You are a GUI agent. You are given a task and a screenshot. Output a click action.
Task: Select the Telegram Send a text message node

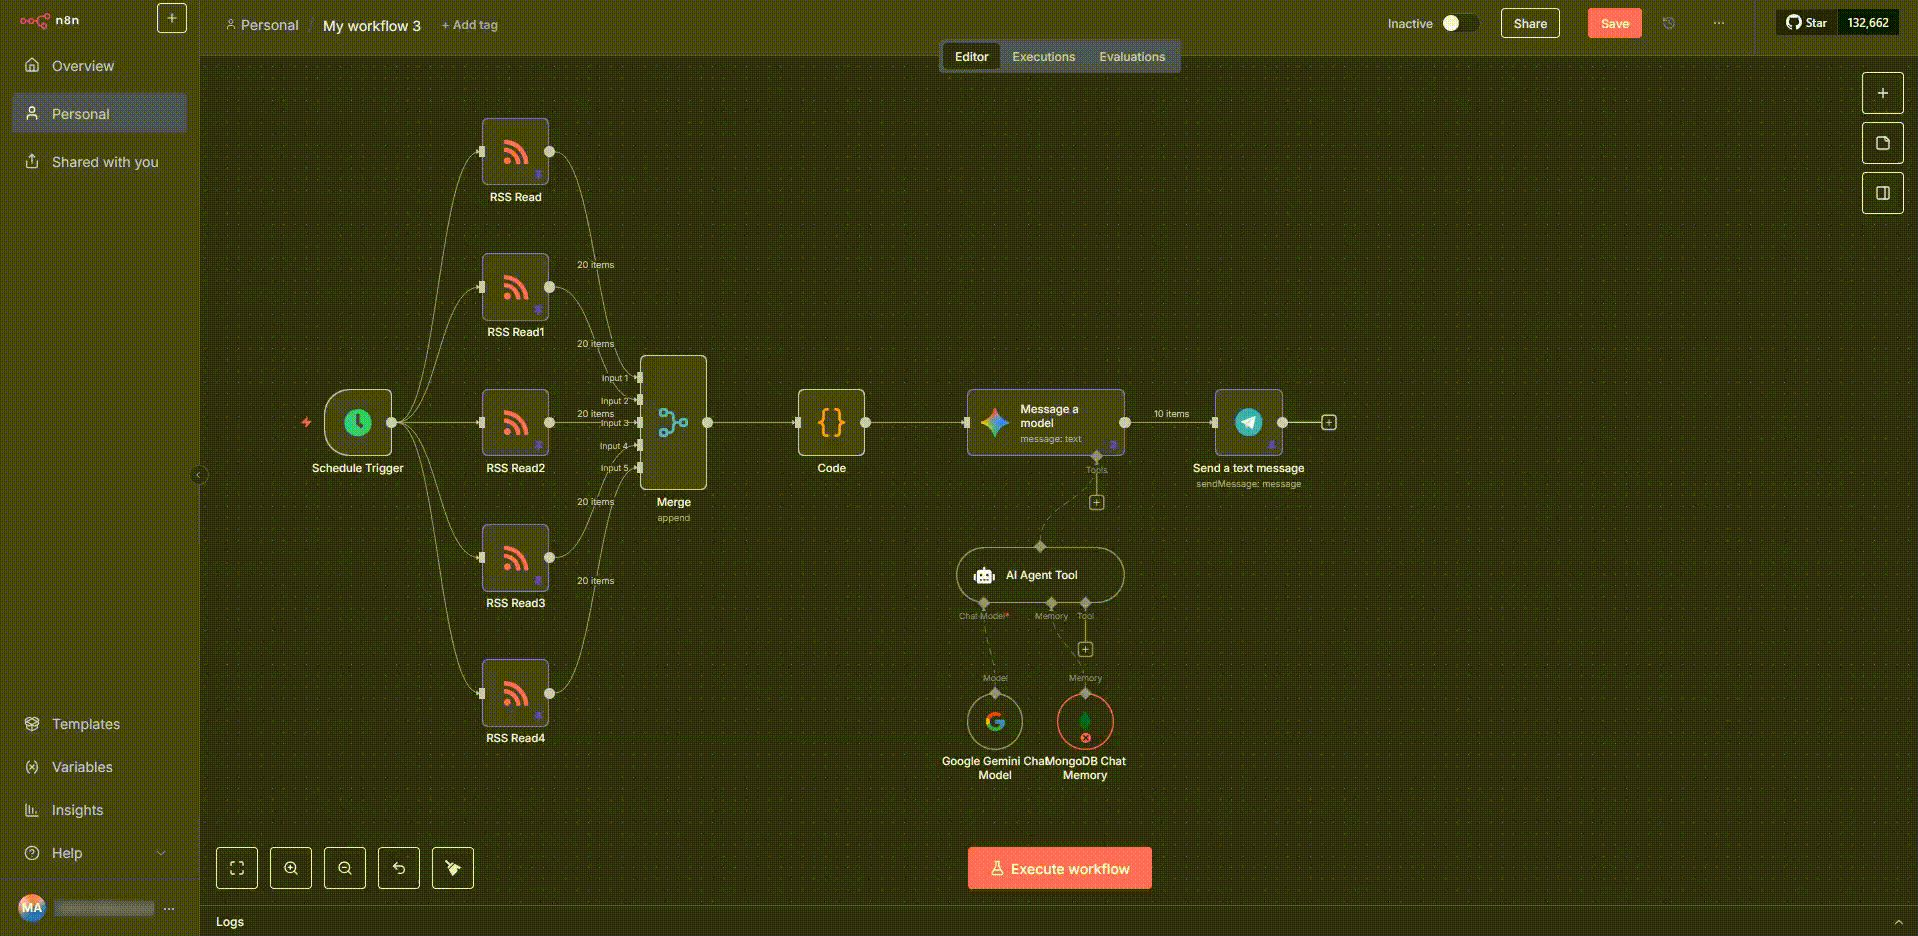point(1248,423)
